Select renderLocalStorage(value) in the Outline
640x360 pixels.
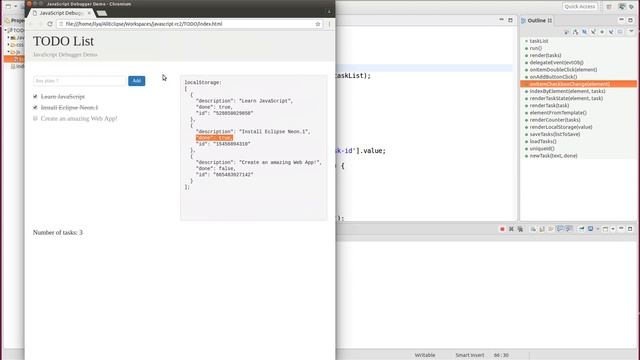pyautogui.click(x=561, y=127)
